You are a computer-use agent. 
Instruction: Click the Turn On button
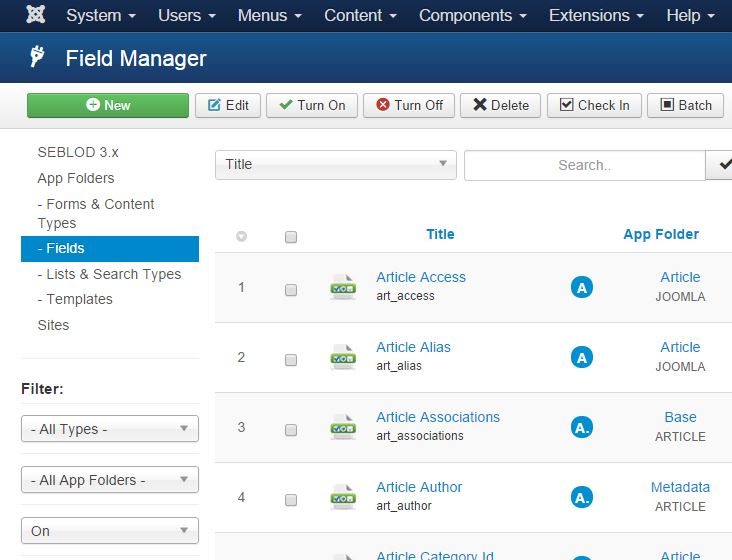312,105
